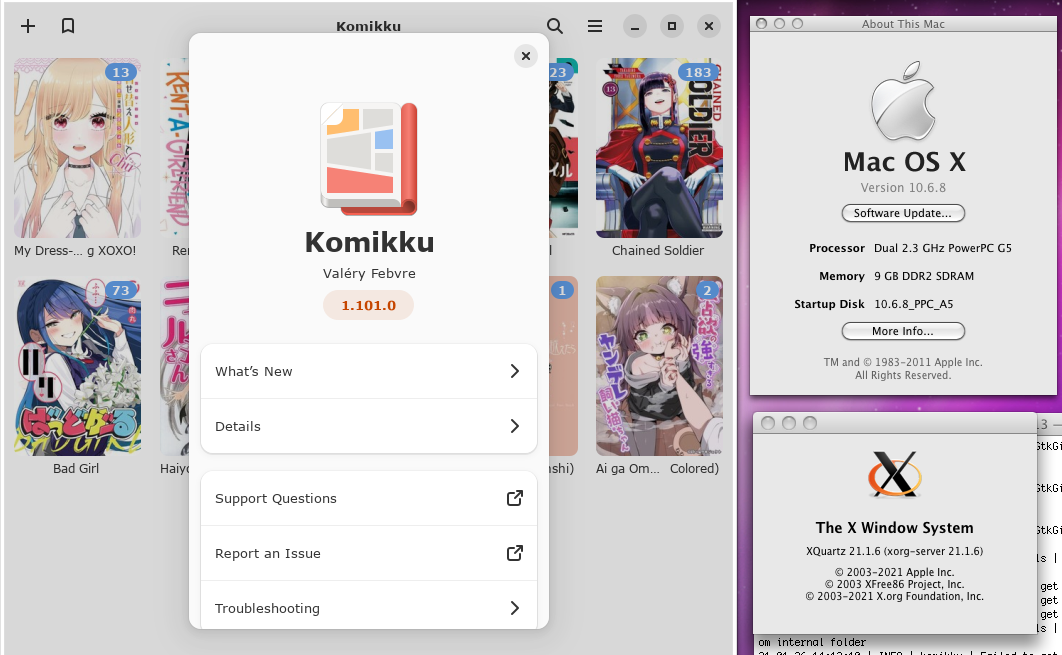Click Dual 2.3 GHz PowerPC G5 text
Image resolution: width=1062 pixels, height=655 pixels.
(943, 248)
